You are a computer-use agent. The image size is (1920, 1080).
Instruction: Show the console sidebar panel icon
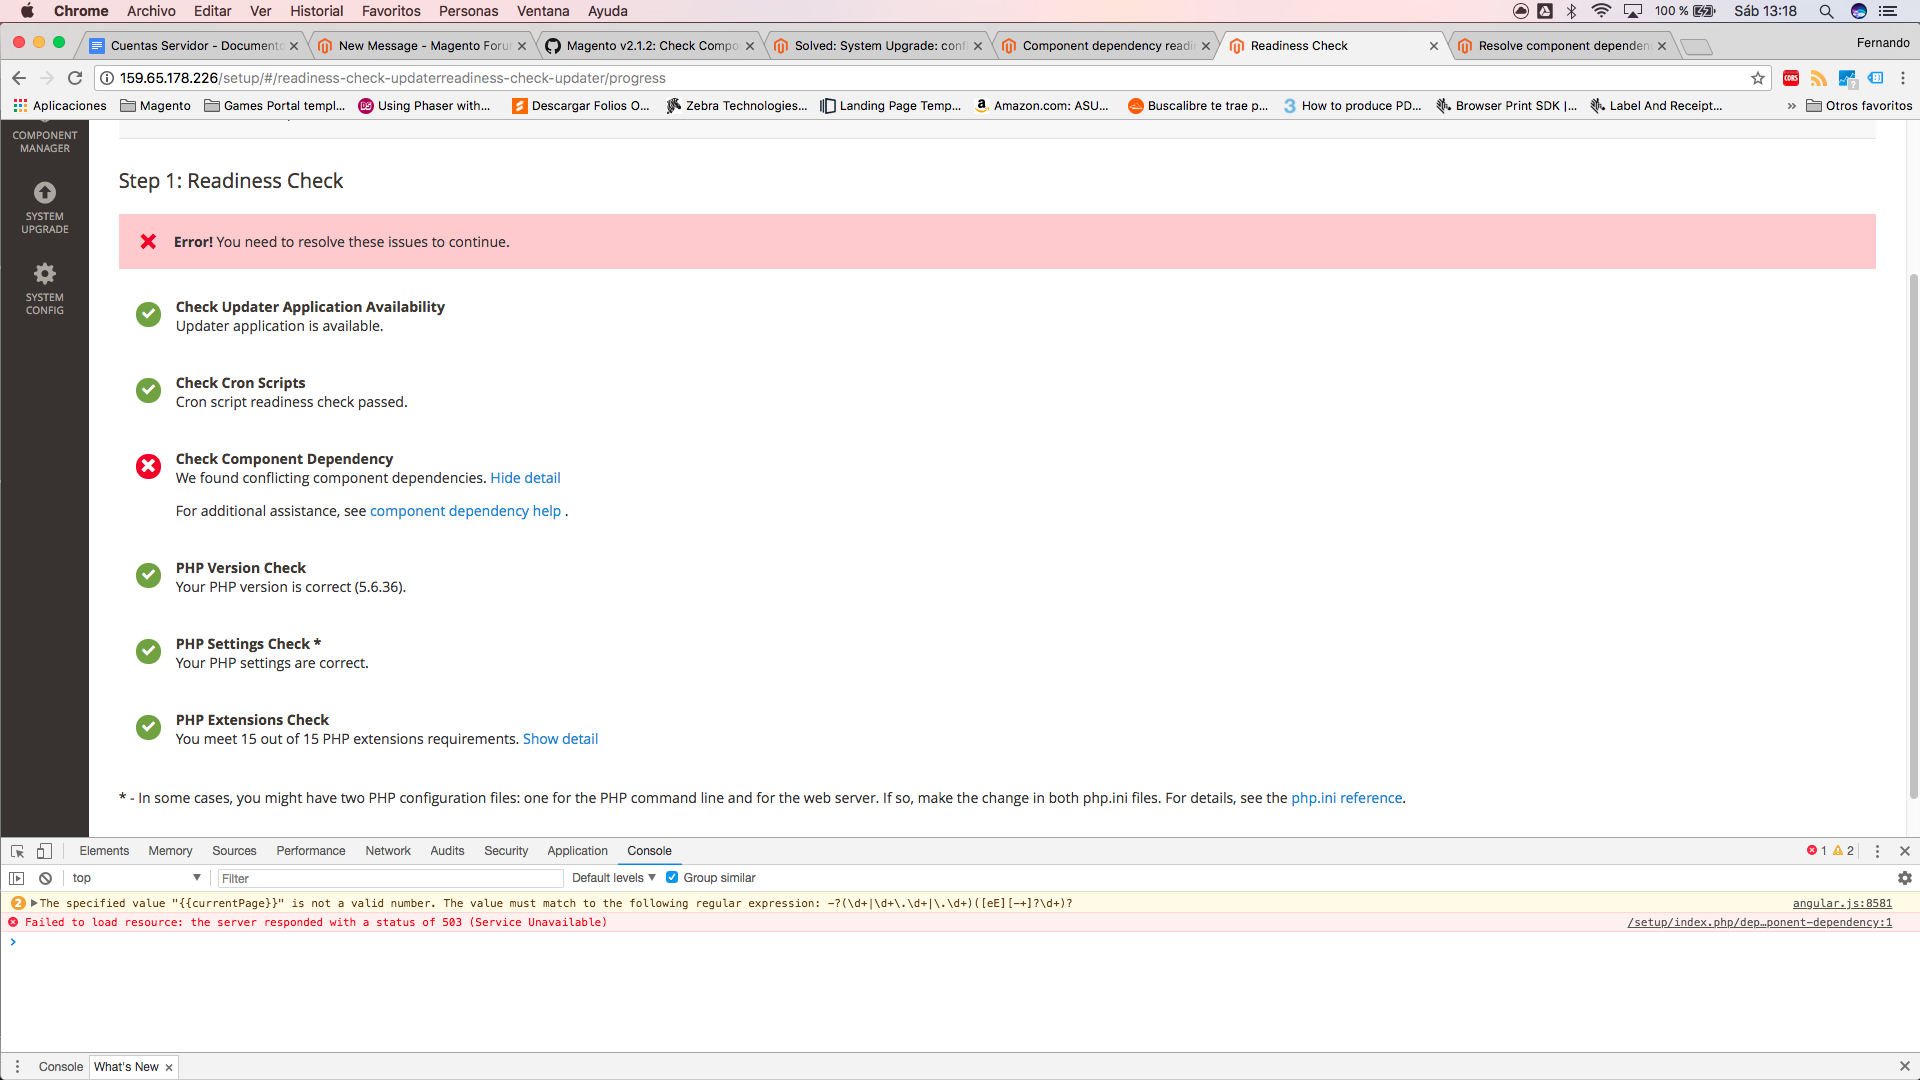click(x=17, y=878)
